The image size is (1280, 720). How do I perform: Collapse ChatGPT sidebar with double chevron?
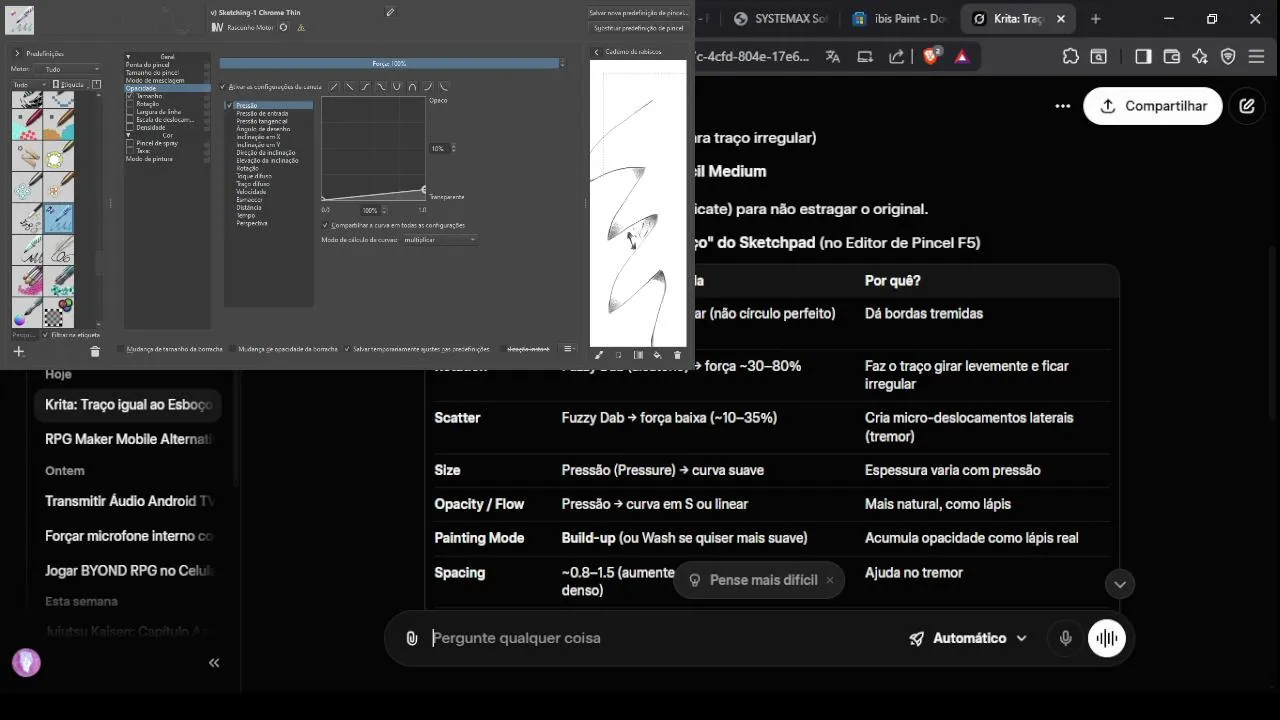tap(213, 663)
